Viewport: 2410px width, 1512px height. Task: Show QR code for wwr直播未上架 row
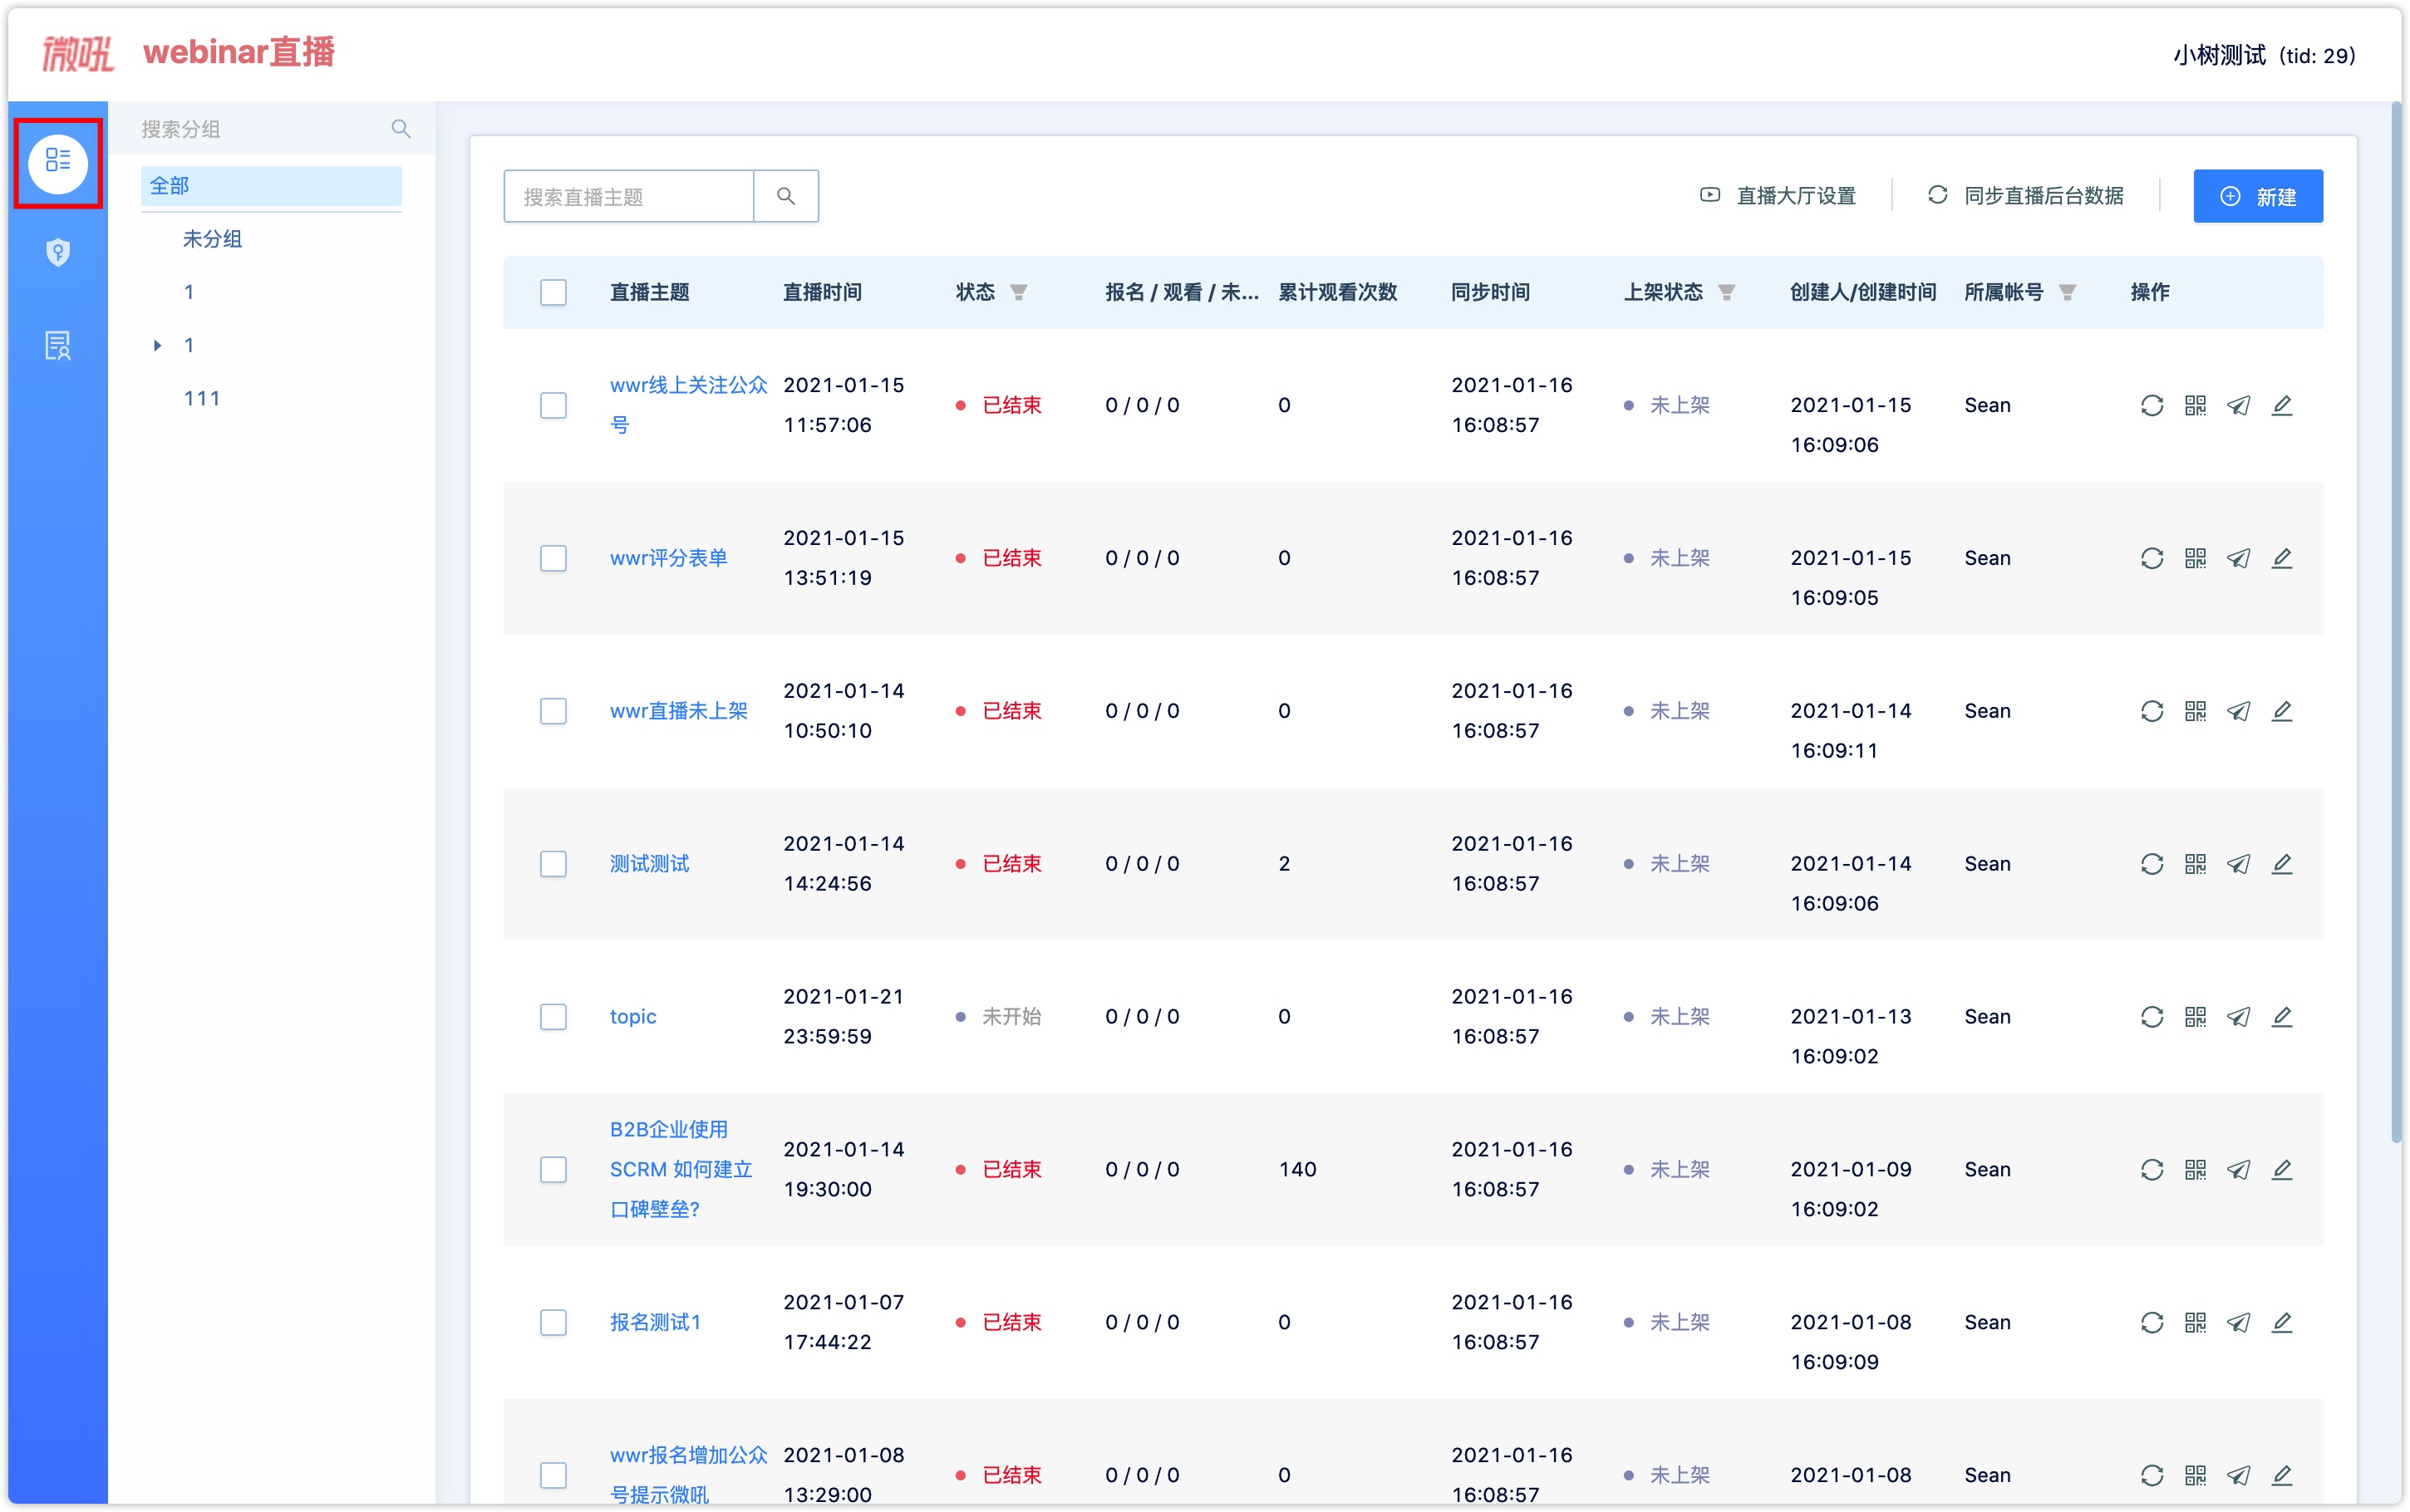[2195, 711]
